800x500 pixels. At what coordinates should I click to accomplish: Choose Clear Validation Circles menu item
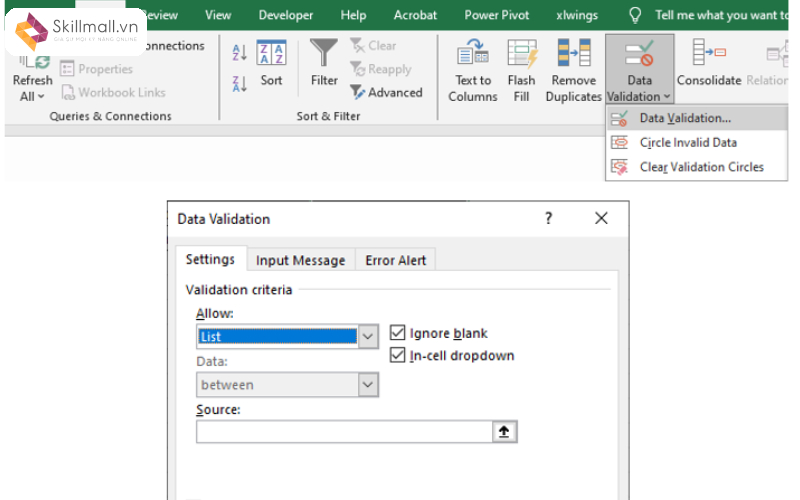point(696,167)
